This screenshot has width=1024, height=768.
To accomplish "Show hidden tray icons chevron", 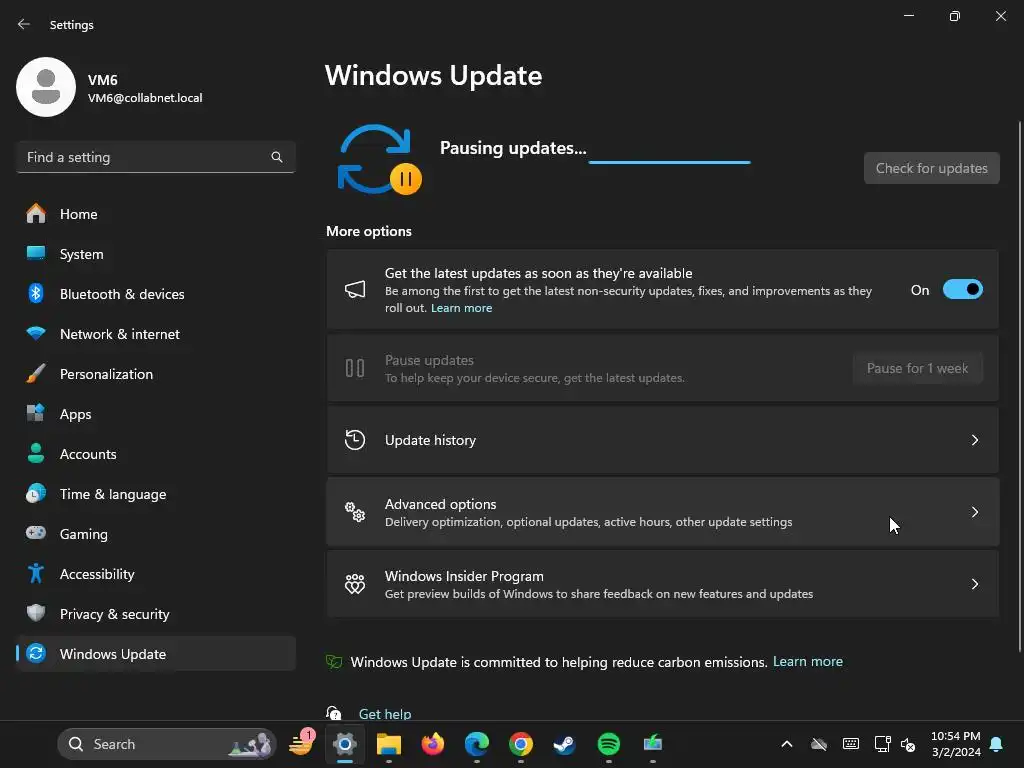I will 787,744.
